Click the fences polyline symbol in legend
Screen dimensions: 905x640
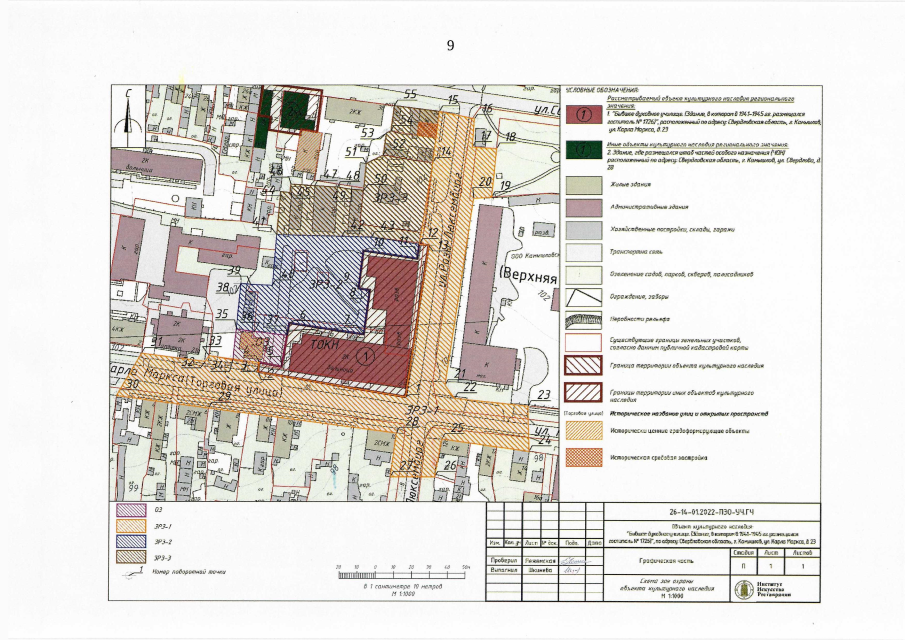(583, 296)
